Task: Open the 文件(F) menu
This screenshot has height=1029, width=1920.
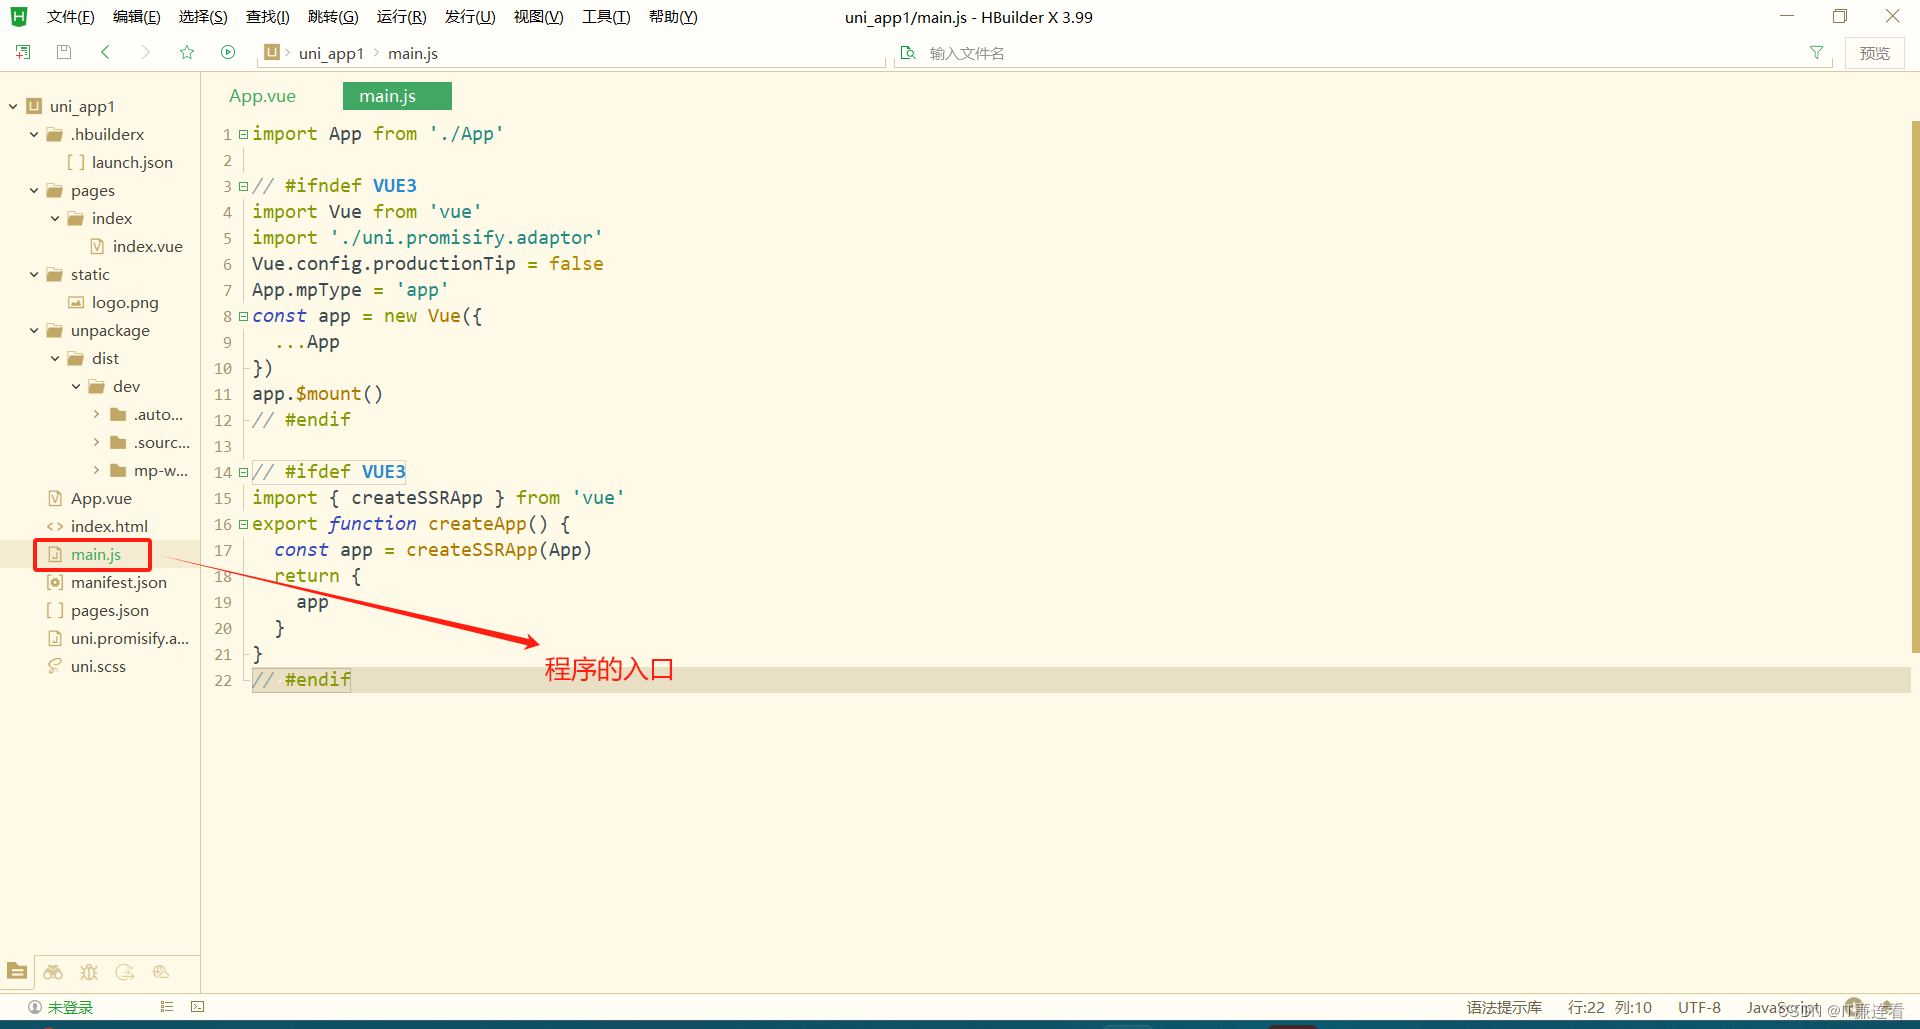Action: point(70,17)
